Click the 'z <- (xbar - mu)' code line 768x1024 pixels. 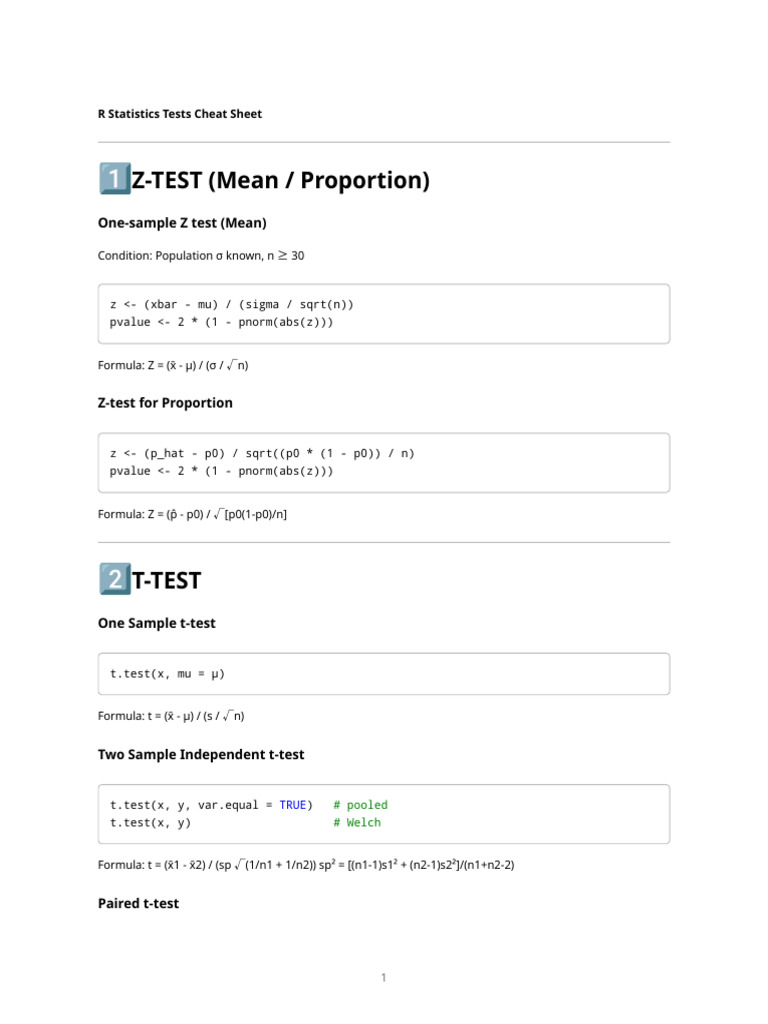point(232,304)
